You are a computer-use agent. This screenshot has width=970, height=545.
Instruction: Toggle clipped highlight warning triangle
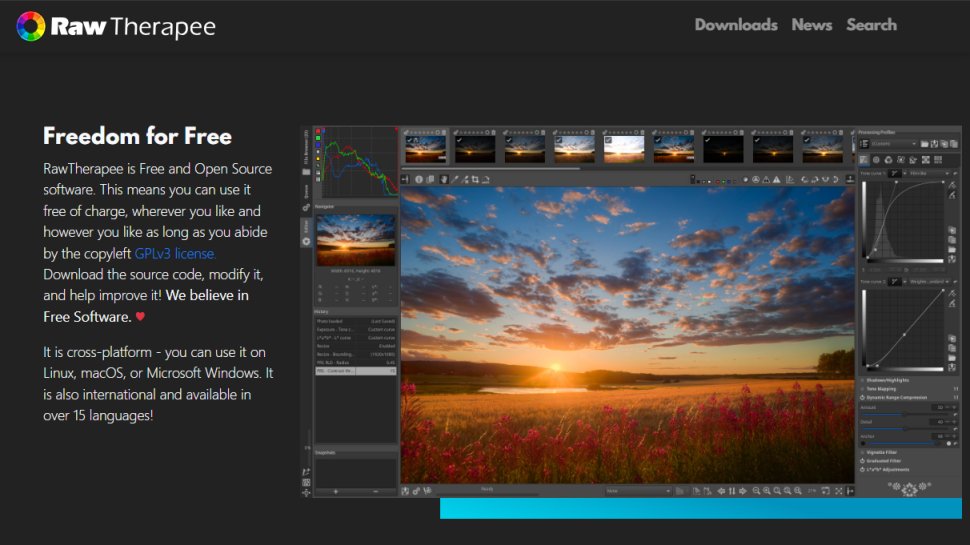point(776,179)
